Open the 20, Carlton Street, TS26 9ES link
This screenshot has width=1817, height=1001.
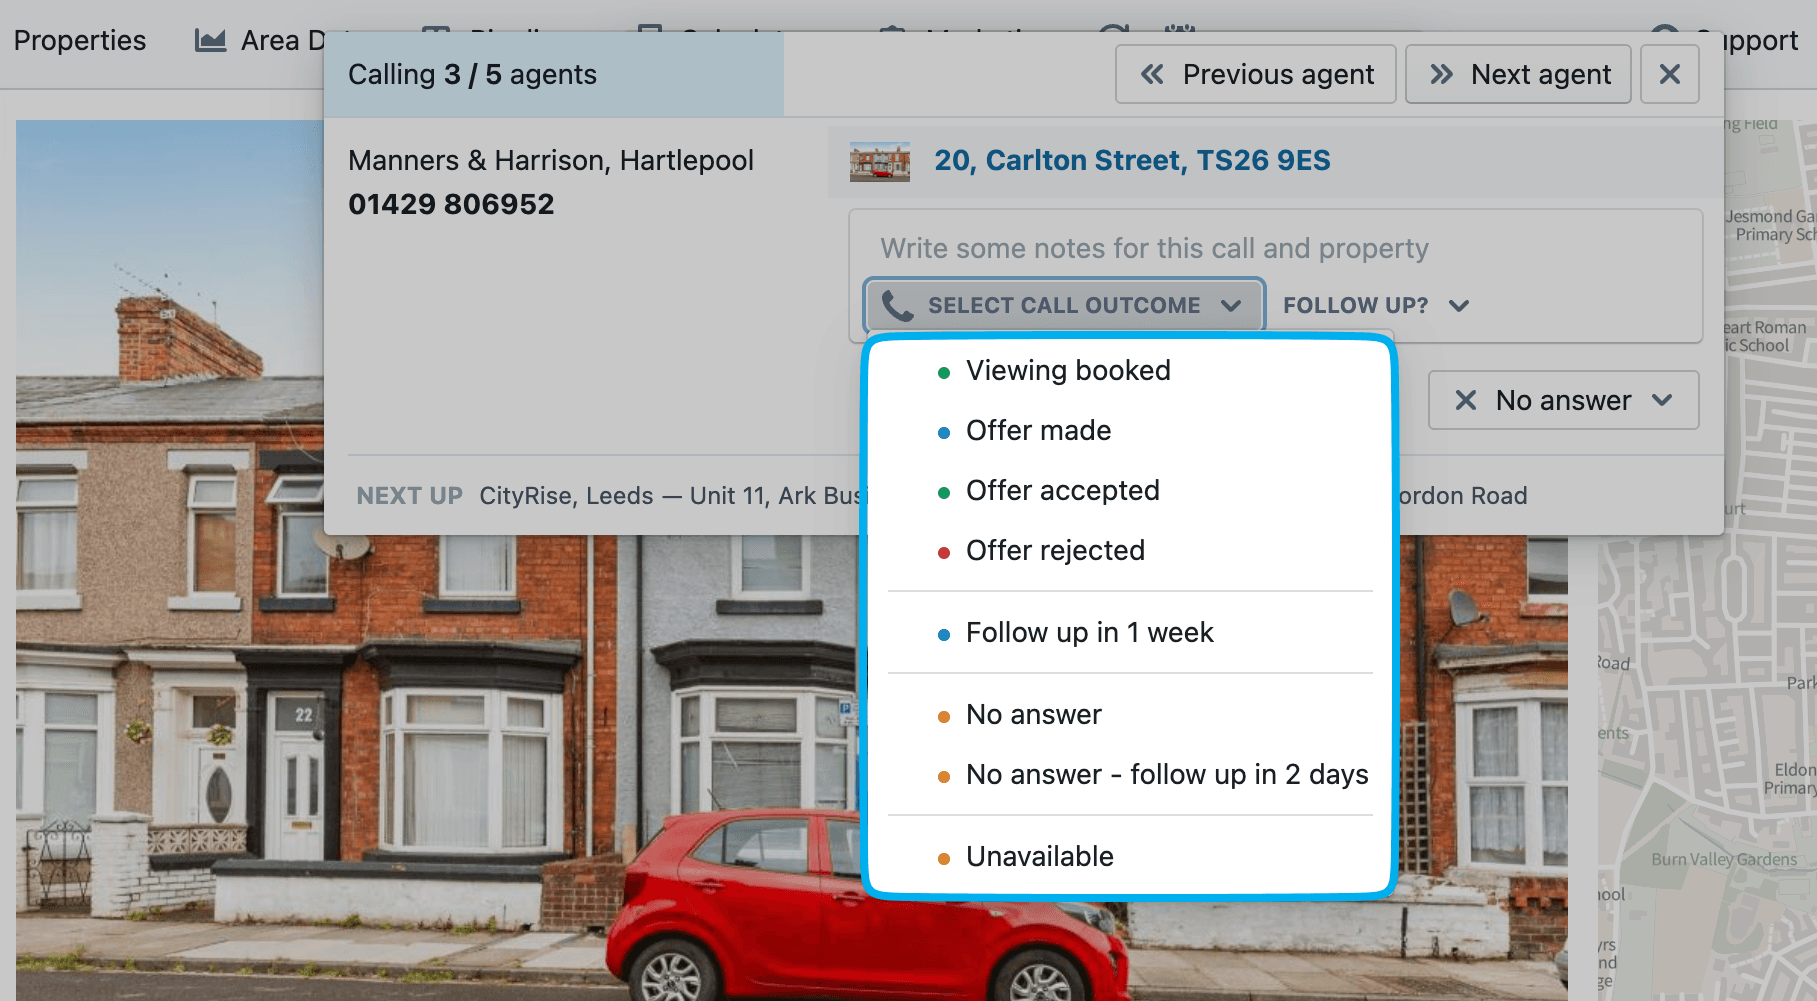1132,161
